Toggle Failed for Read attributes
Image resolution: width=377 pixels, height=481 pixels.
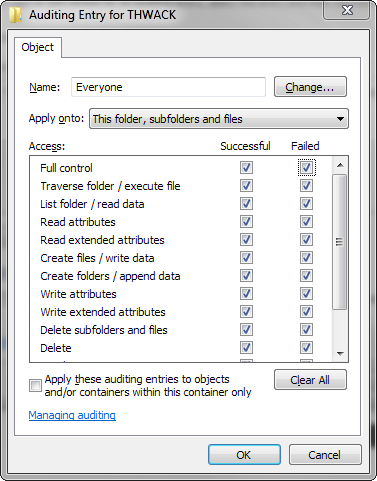pyautogui.click(x=306, y=222)
